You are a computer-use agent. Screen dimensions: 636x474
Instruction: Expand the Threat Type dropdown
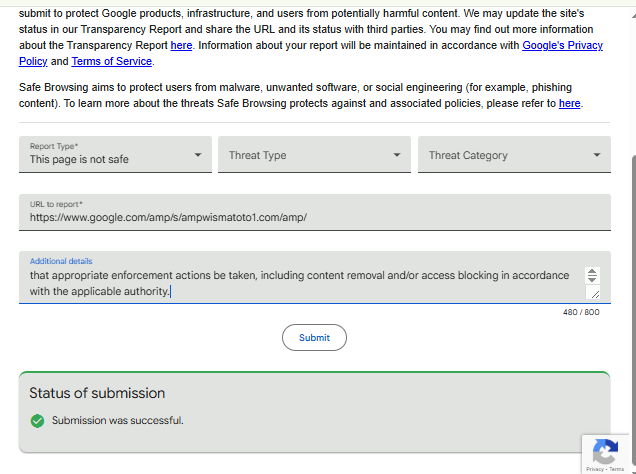tap(314, 154)
